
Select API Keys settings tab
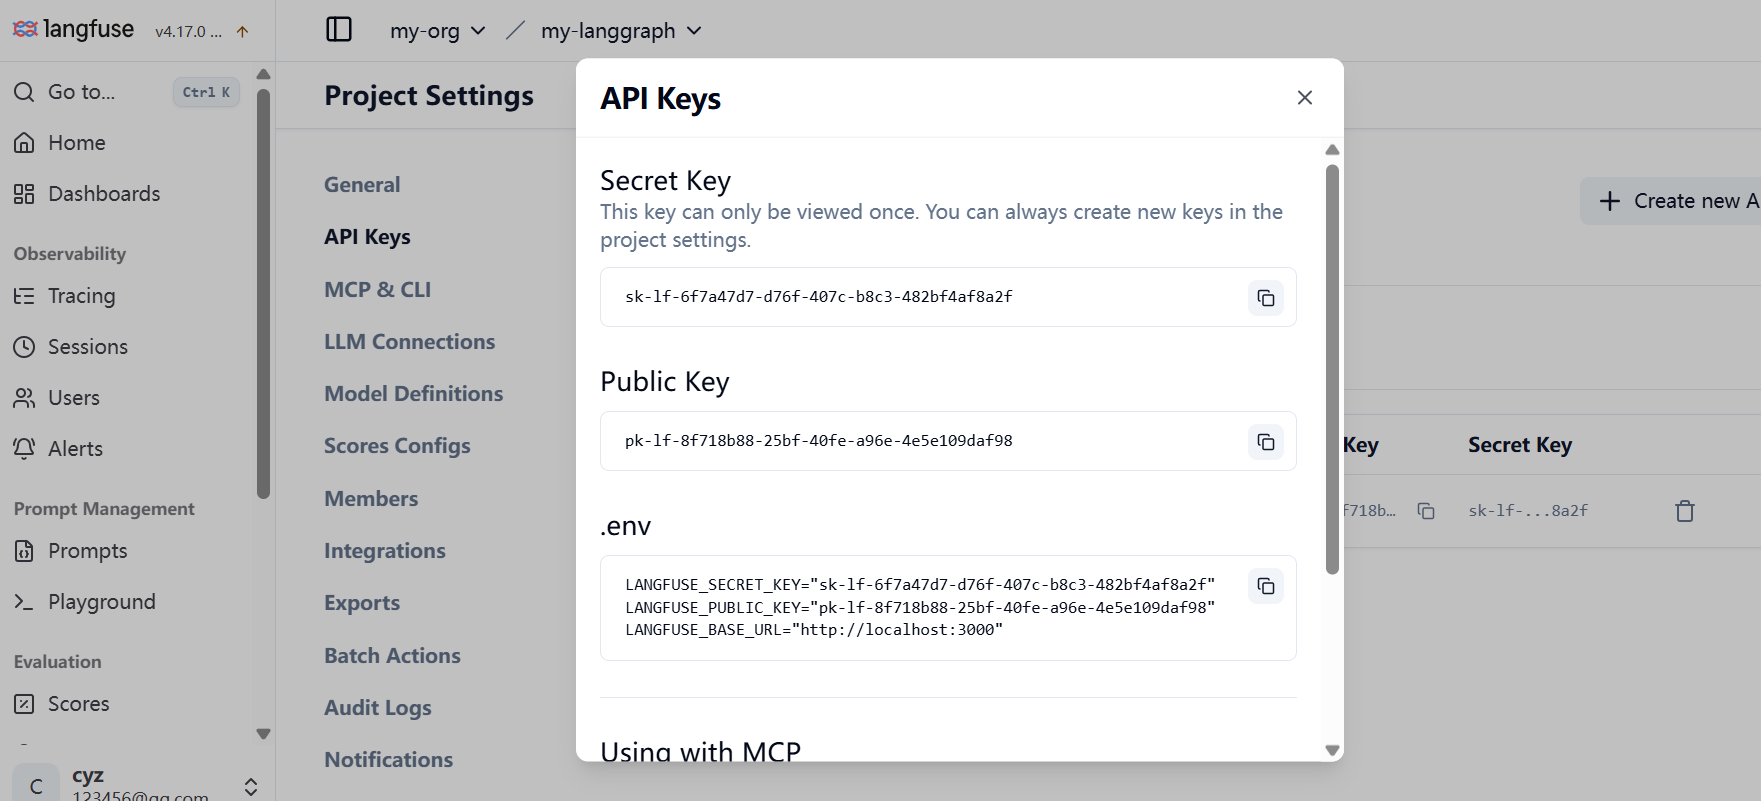click(367, 237)
